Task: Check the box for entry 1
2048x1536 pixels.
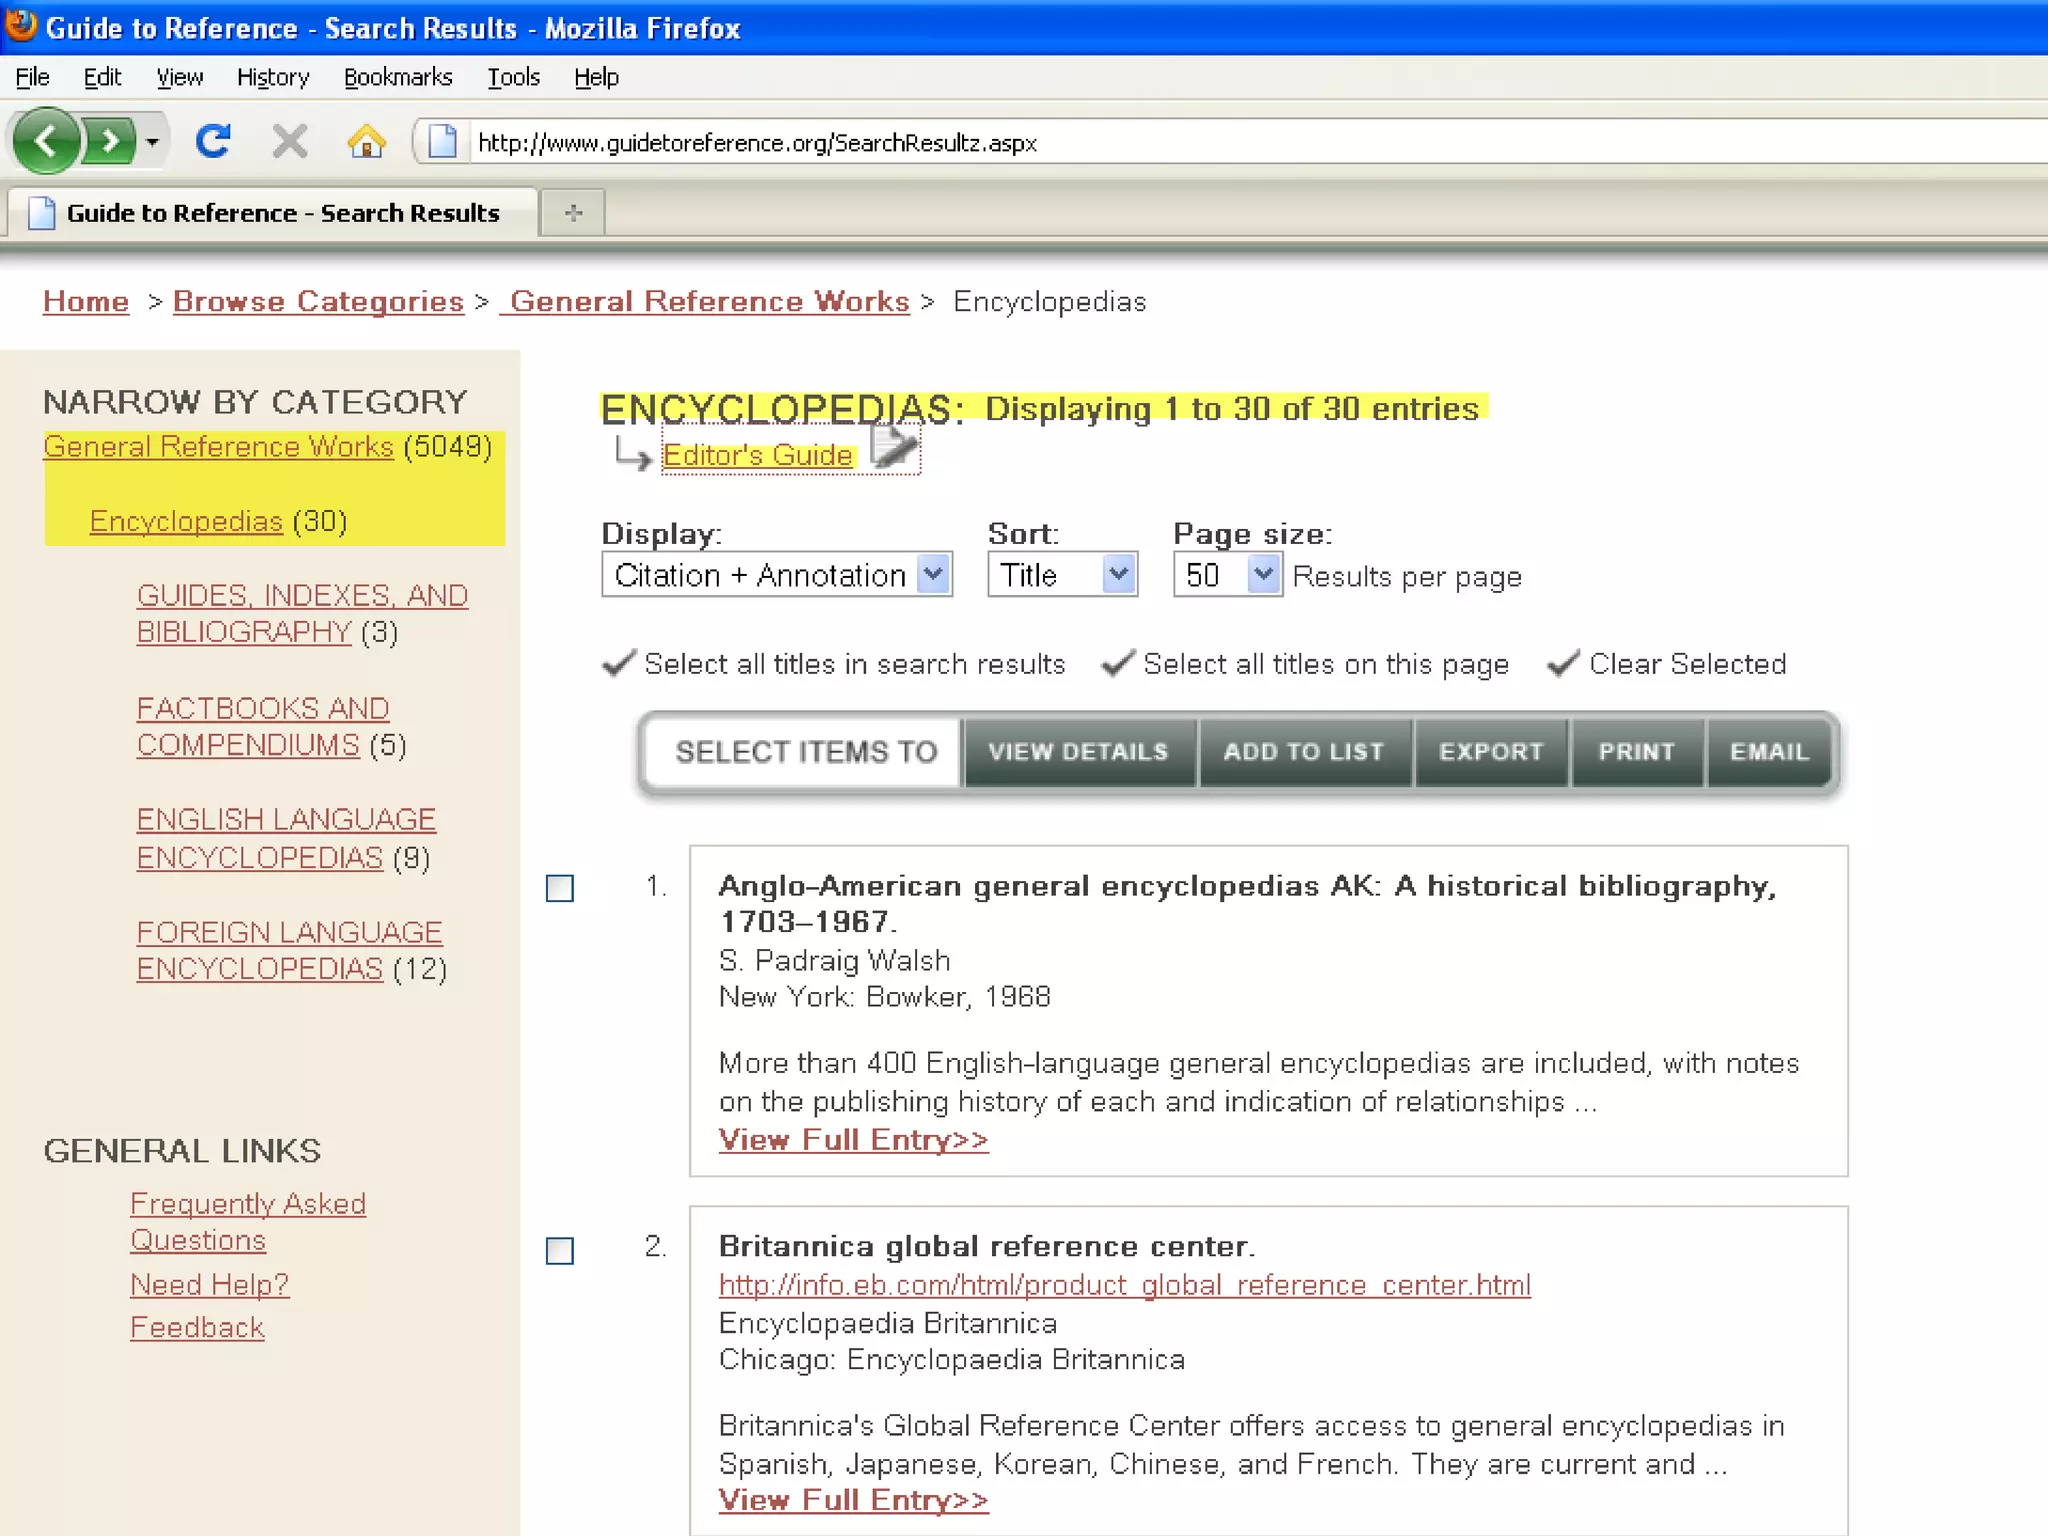Action: [560, 888]
